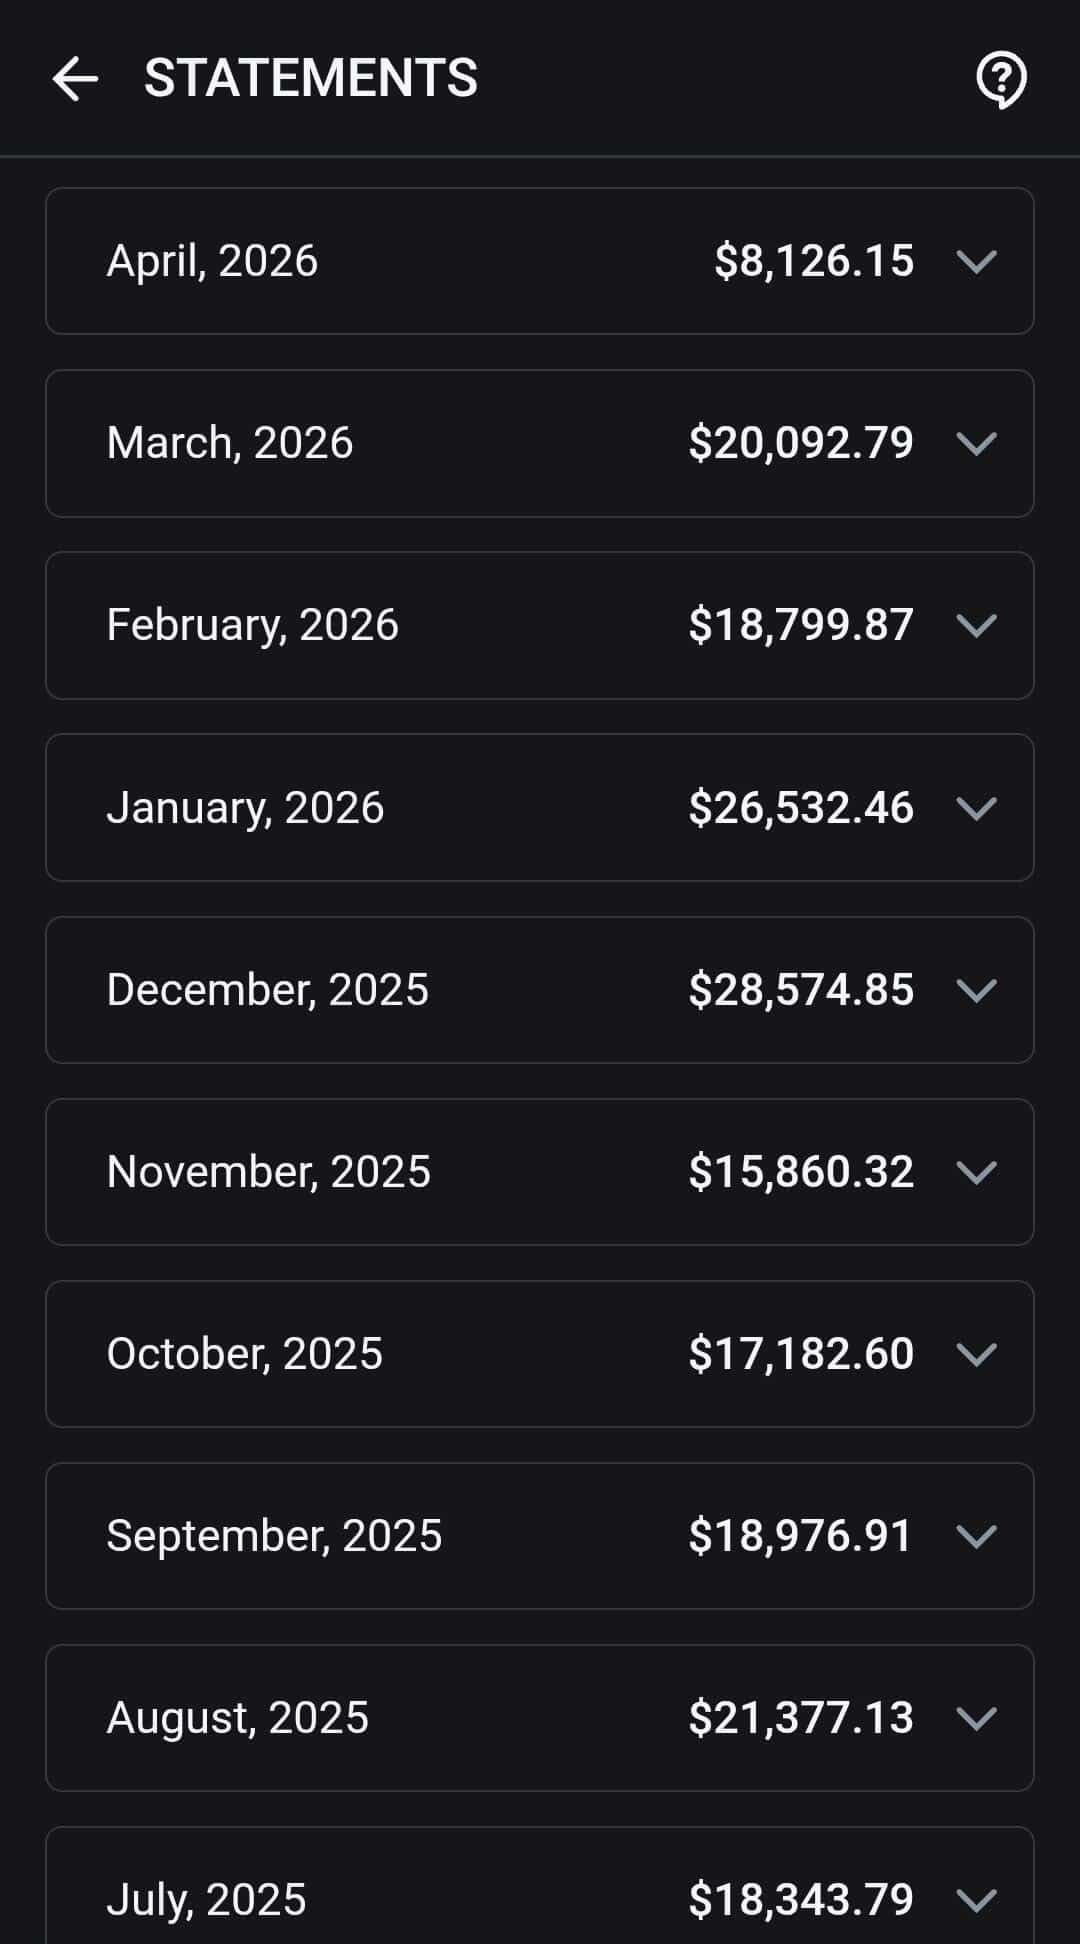Viewport: 1080px width, 1944px height.
Task: Expand the August, 2025 statement chevron
Action: click(x=976, y=1717)
